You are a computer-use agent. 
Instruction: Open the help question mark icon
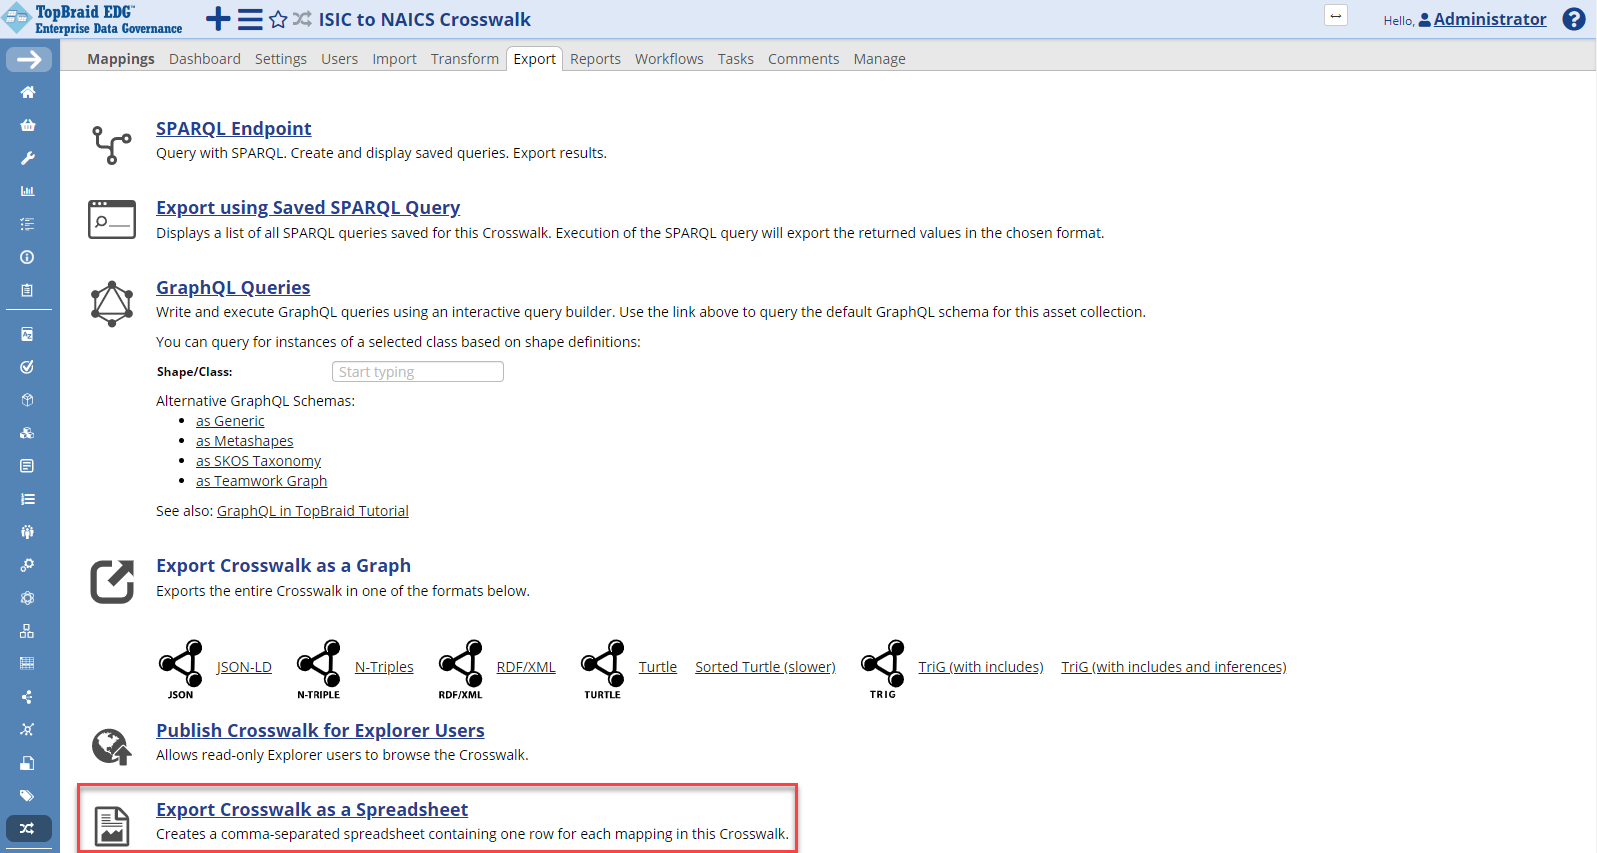pyautogui.click(x=1573, y=19)
